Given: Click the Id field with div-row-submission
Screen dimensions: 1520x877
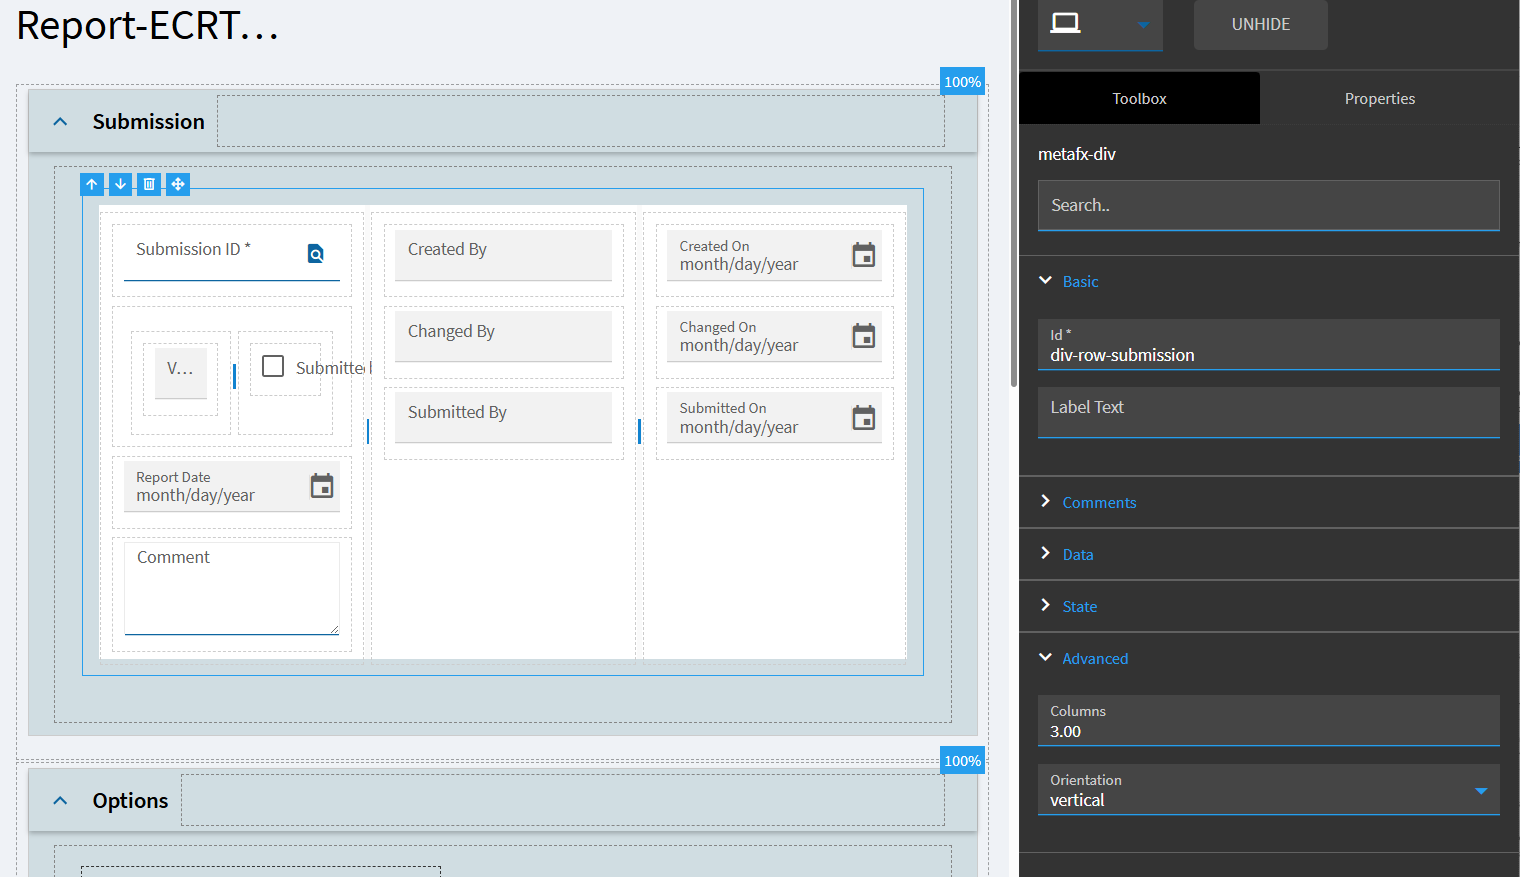Looking at the screenshot, I should pos(1269,345).
